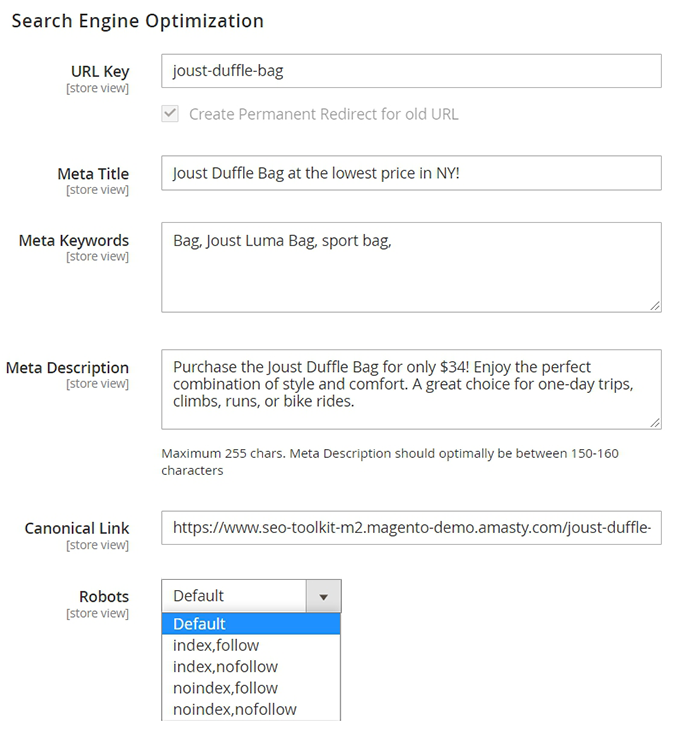The height and width of the screenshot is (743, 684).
Task: Focus the Canonical Link field
Action: point(411,527)
